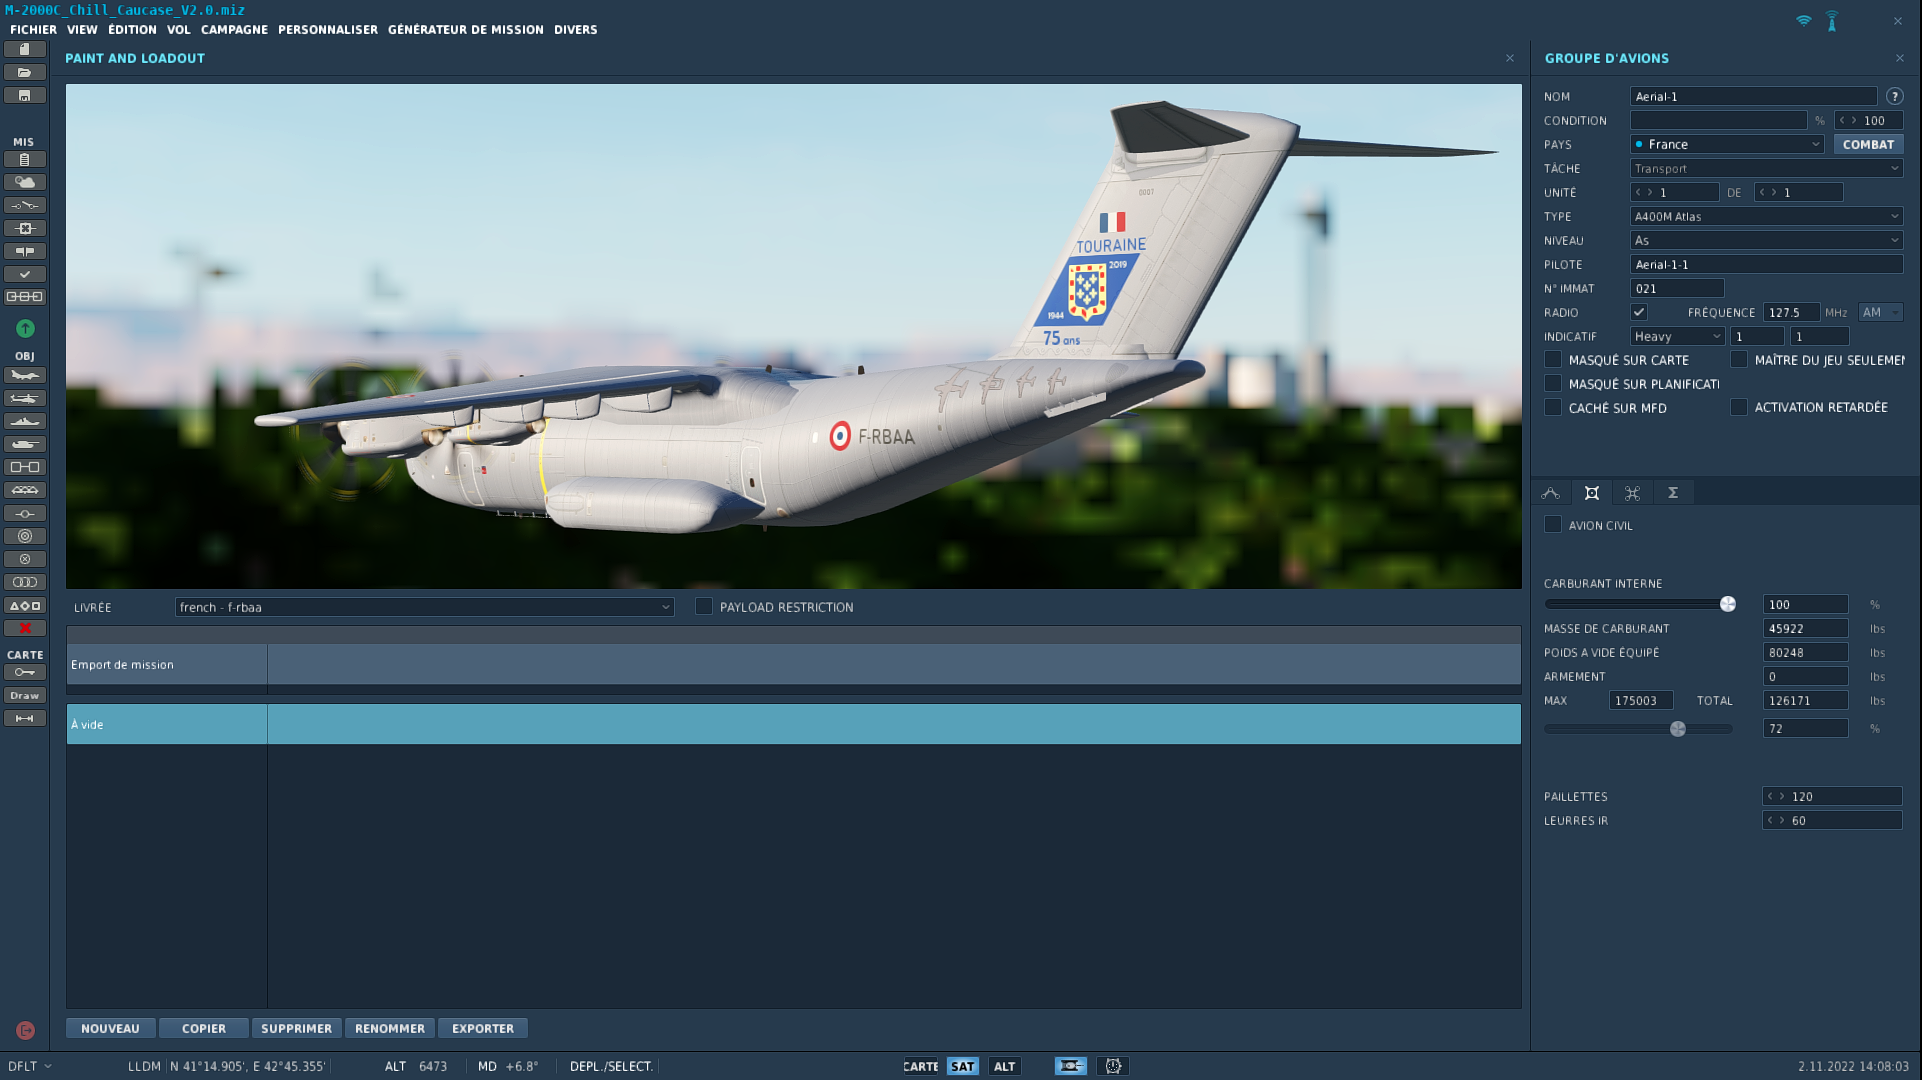Switch to the route waypoints tab

[x=1551, y=493]
